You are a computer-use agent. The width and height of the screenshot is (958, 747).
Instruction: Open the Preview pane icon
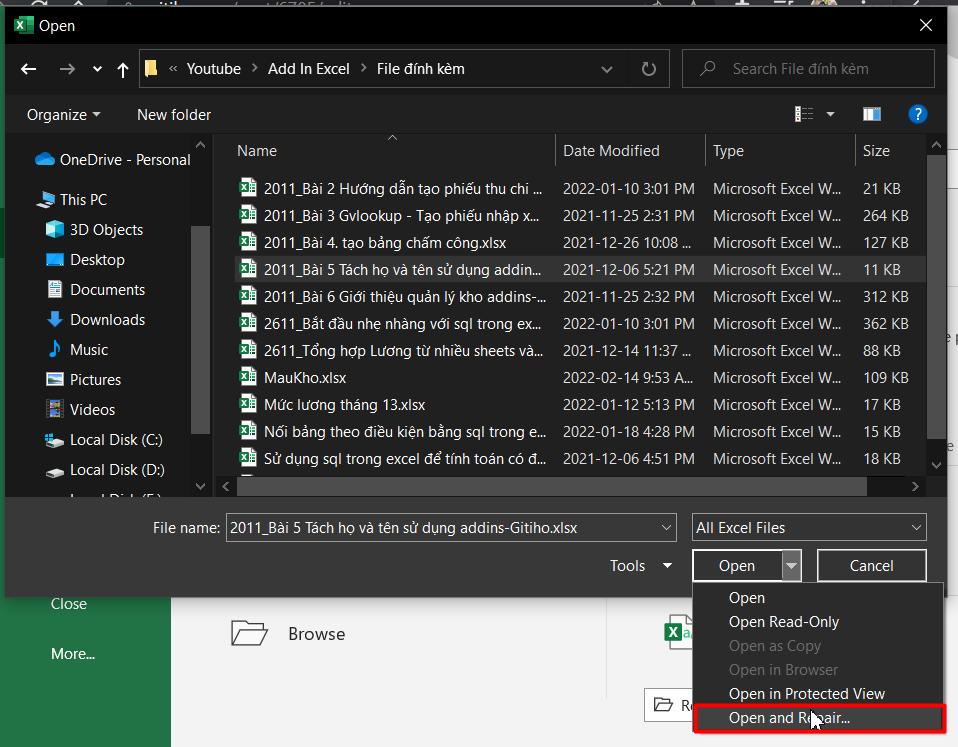click(x=871, y=114)
